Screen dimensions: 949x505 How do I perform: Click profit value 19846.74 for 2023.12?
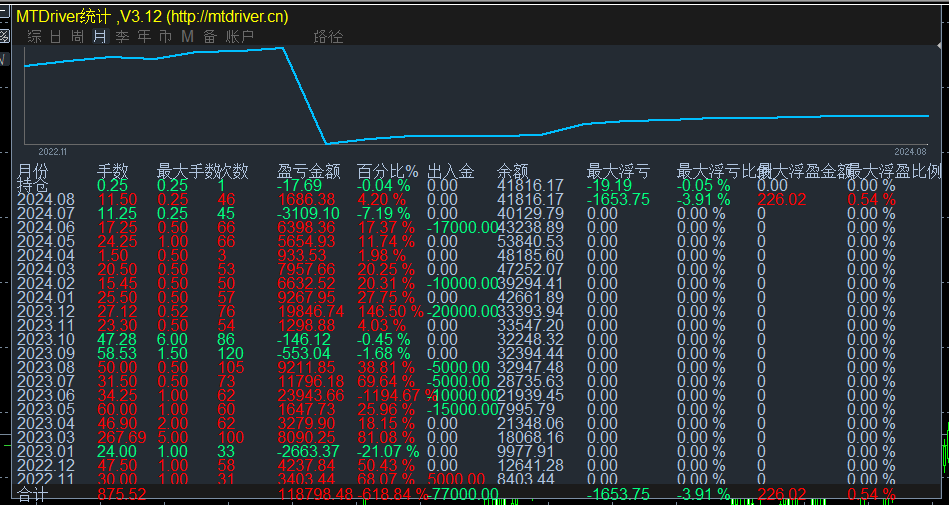[310, 311]
